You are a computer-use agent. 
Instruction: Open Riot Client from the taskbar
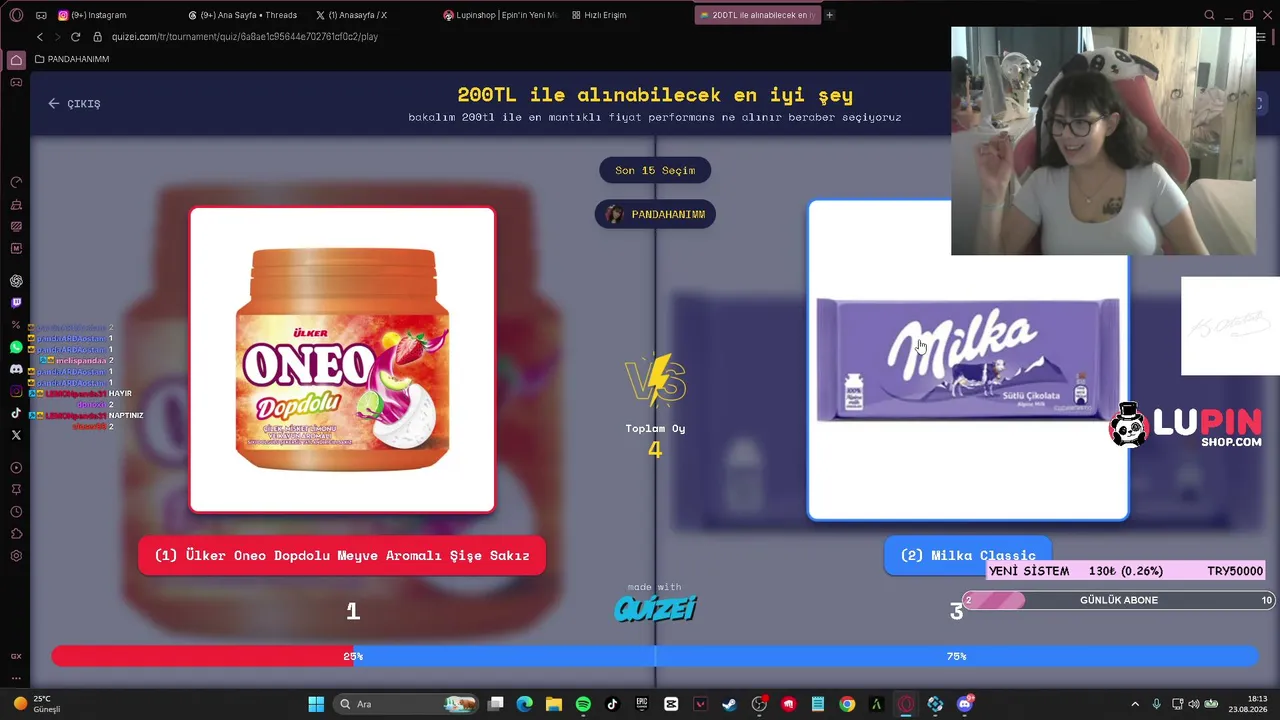coord(789,704)
